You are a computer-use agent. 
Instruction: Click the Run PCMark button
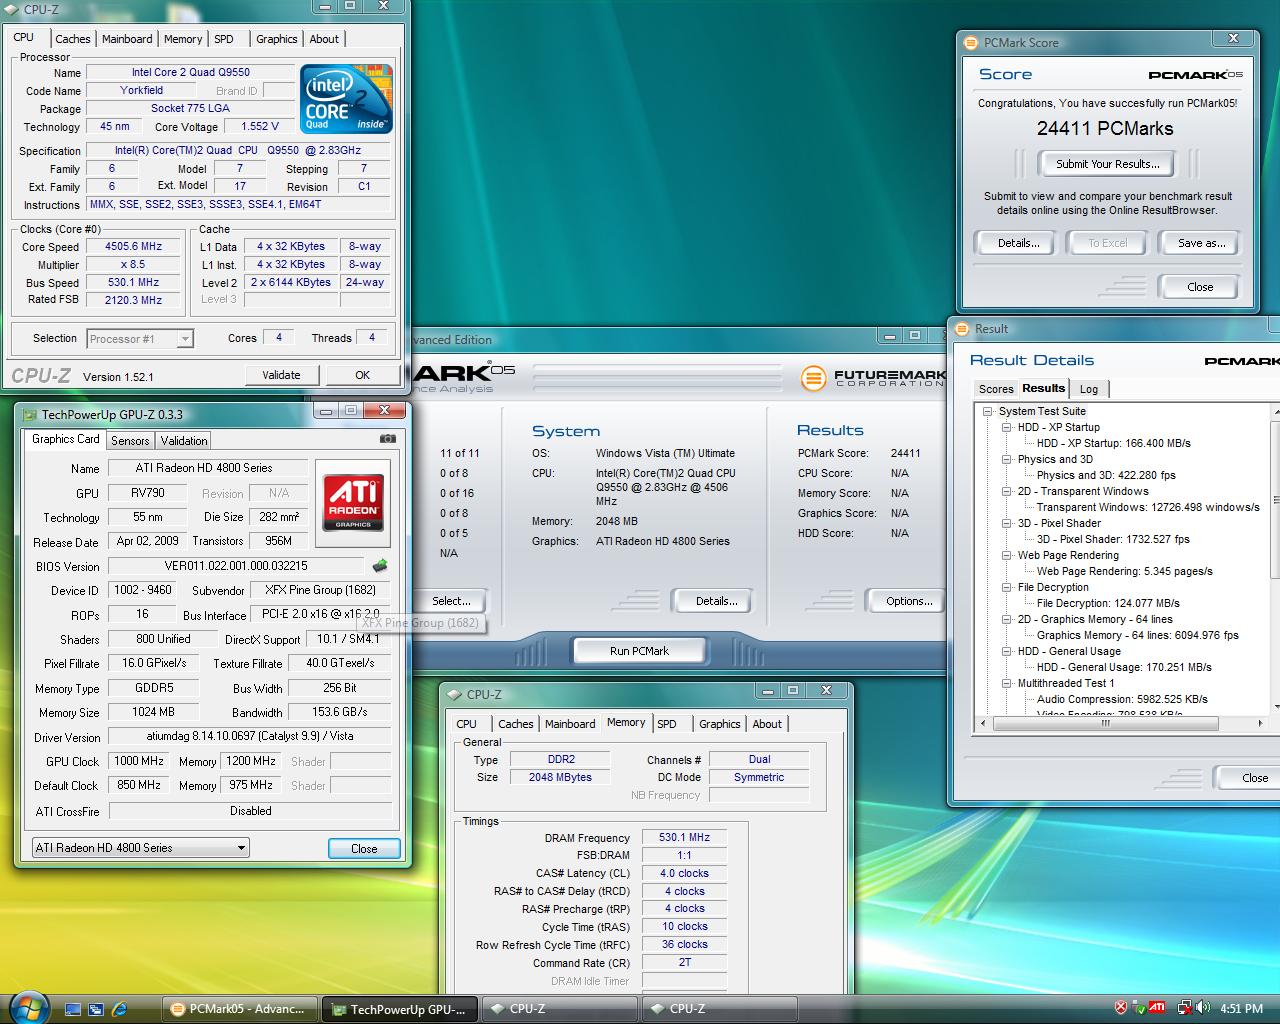(639, 651)
